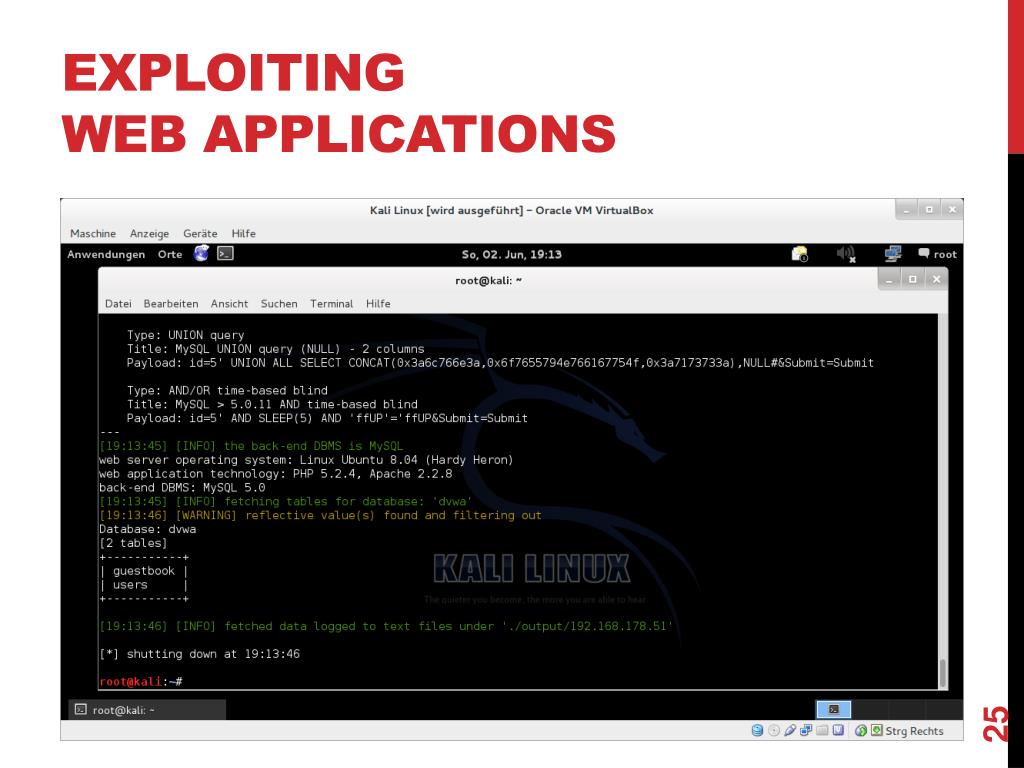Click the VirtualBox network adapters status icon
1024x768 pixels.
tap(807, 730)
